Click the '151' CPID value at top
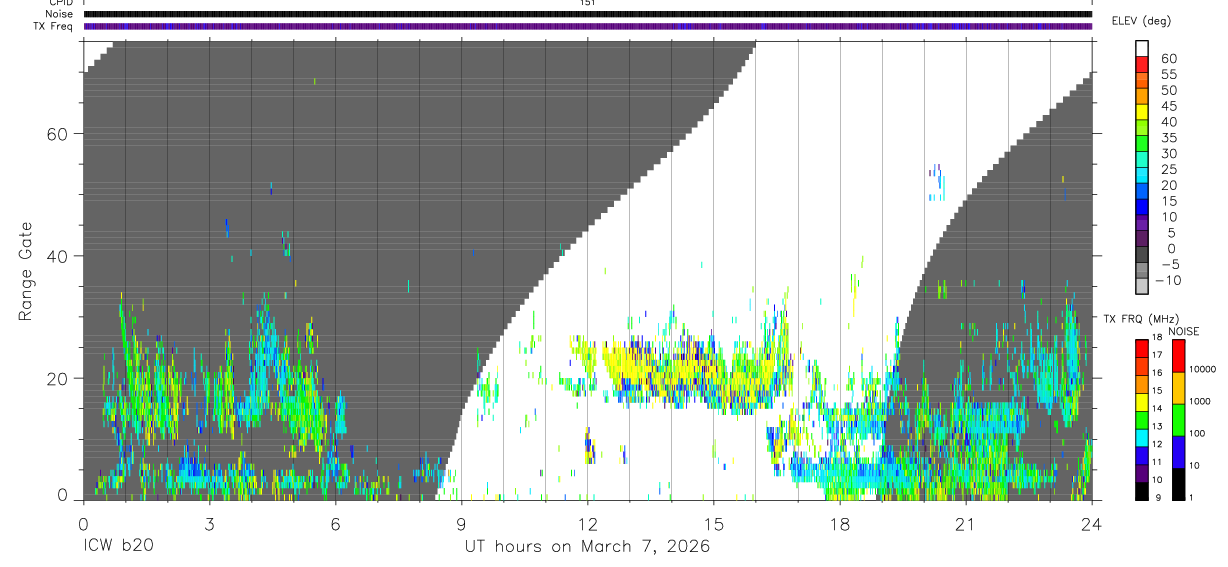 (x=587, y=3)
